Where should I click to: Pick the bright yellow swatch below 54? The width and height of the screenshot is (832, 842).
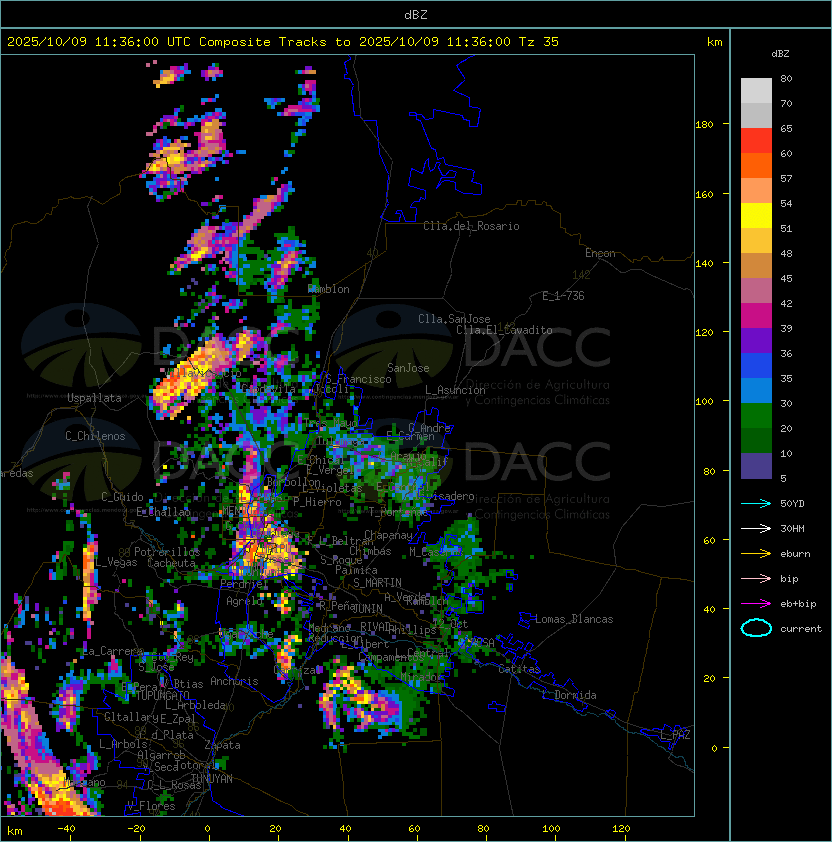(x=756, y=216)
